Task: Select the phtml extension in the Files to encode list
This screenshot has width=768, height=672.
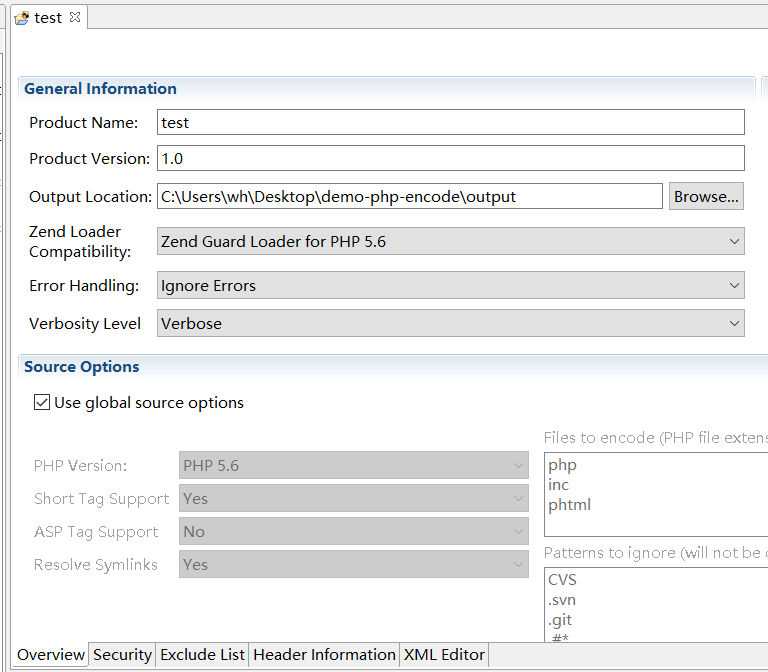Action: coord(570,504)
